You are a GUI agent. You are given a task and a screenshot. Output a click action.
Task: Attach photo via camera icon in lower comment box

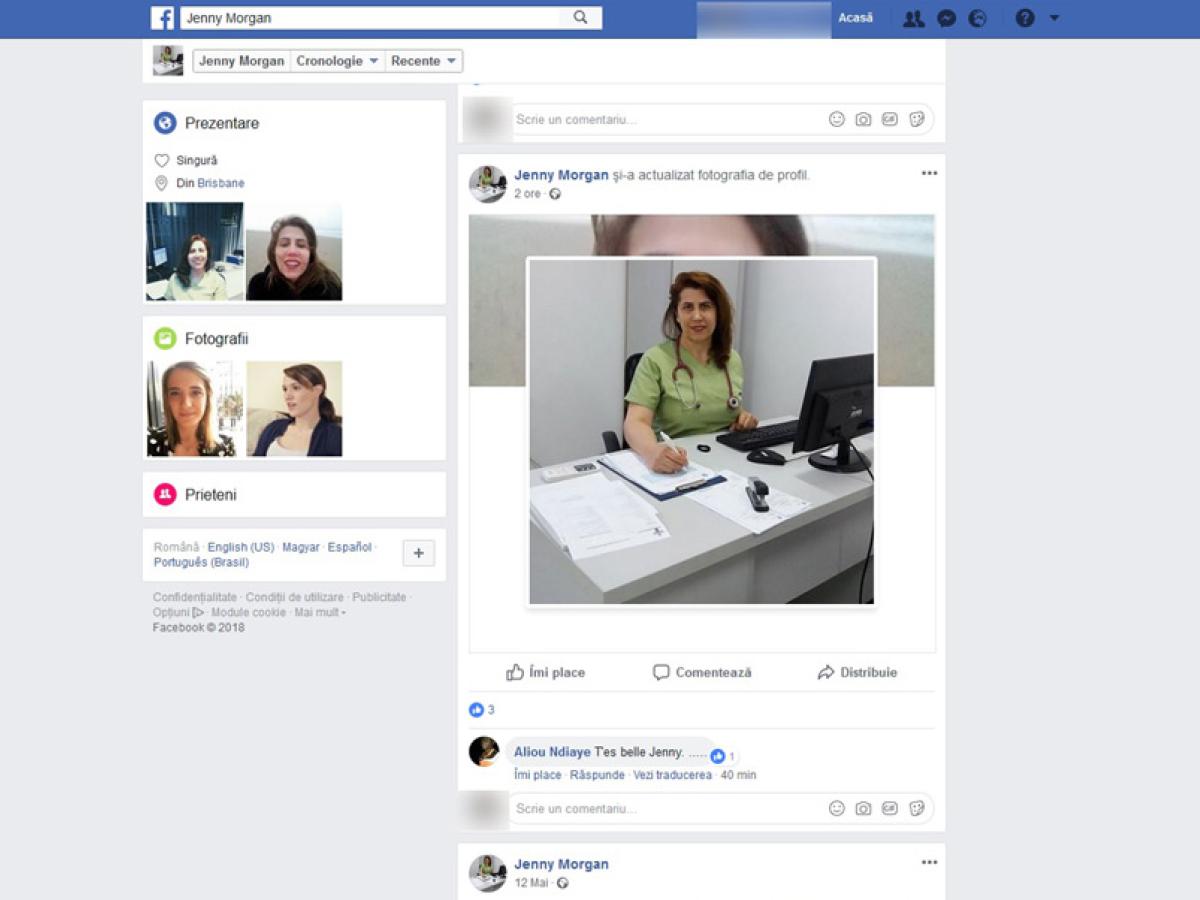pyautogui.click(x=863, y=808)
